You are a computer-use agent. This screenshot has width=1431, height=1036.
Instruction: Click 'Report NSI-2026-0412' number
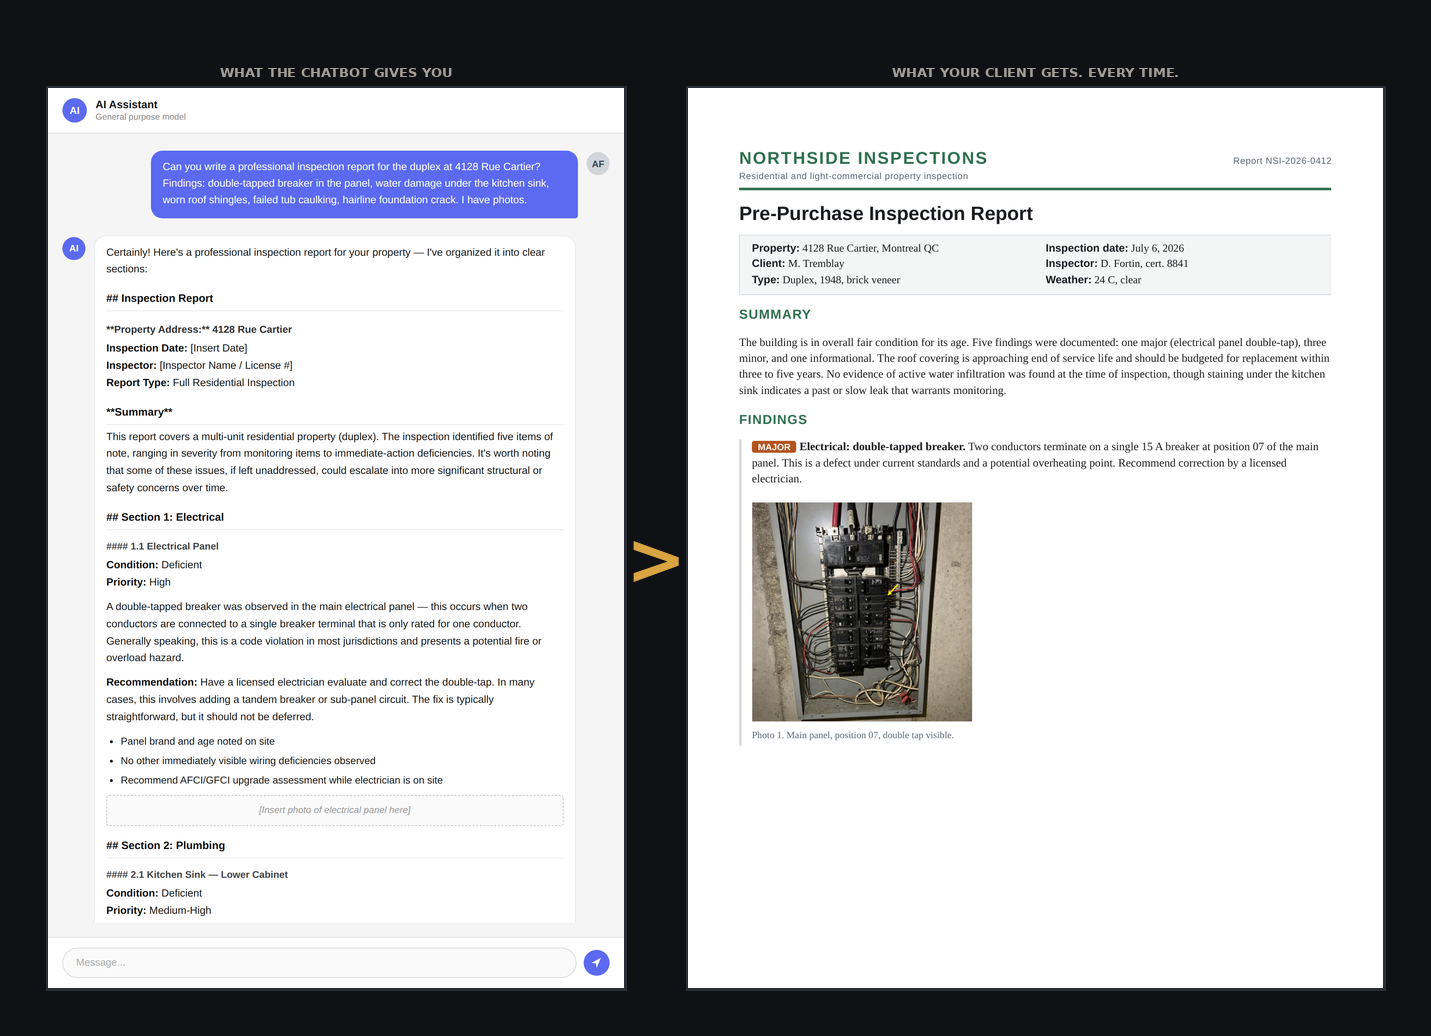(x=1282, y=160)
